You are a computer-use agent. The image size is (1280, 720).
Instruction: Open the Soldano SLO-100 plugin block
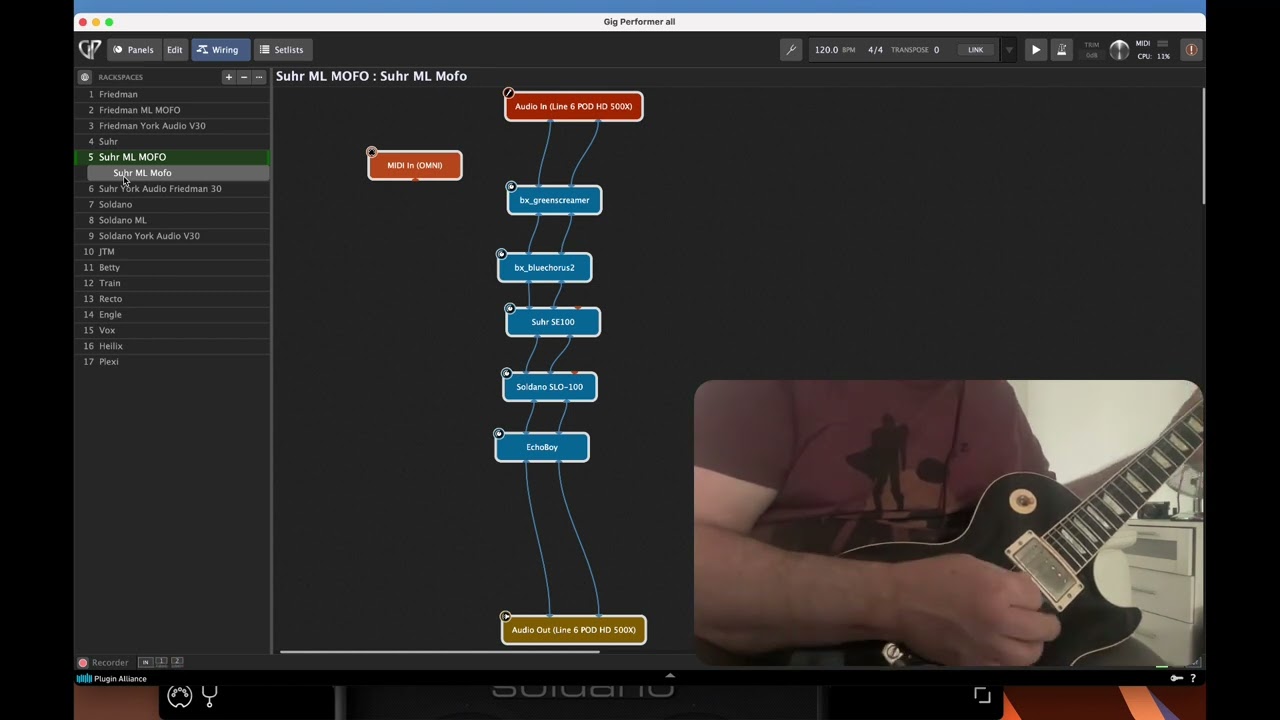tap(550, 387)
